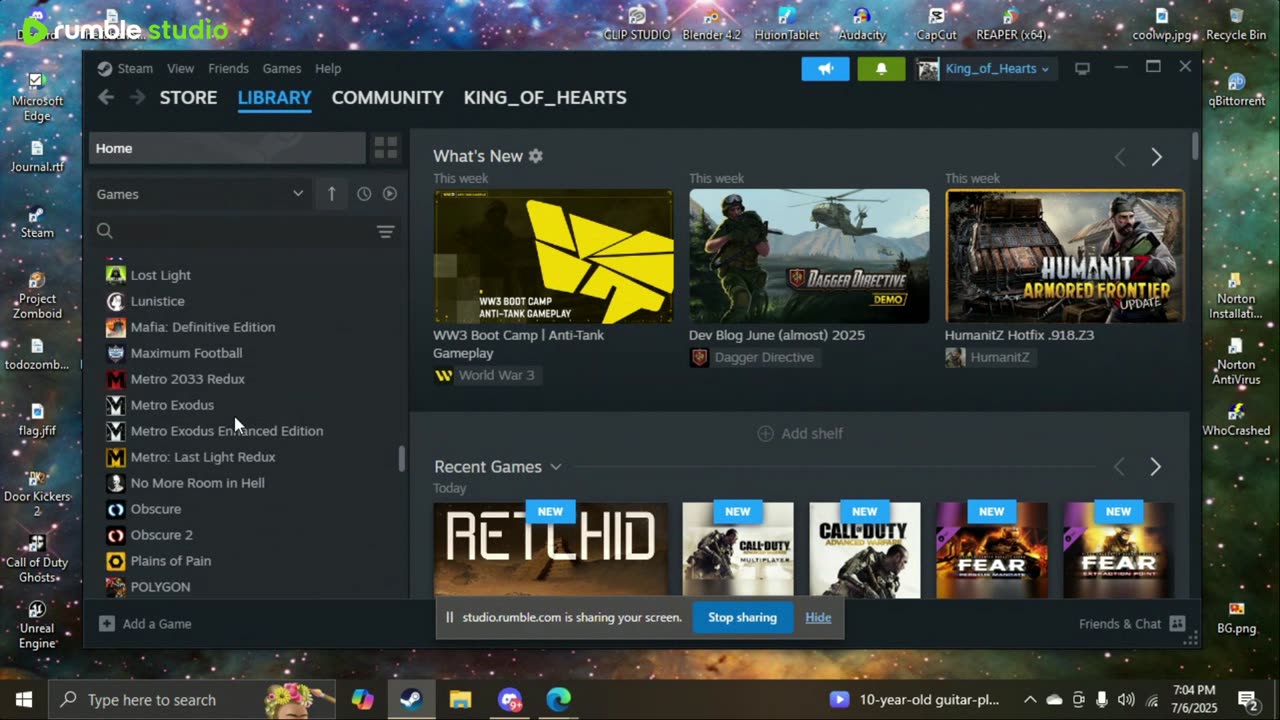Viewport: 1280px width, 720px height.
Task: Select Plains of Pain in the game list
Action: 171,561
